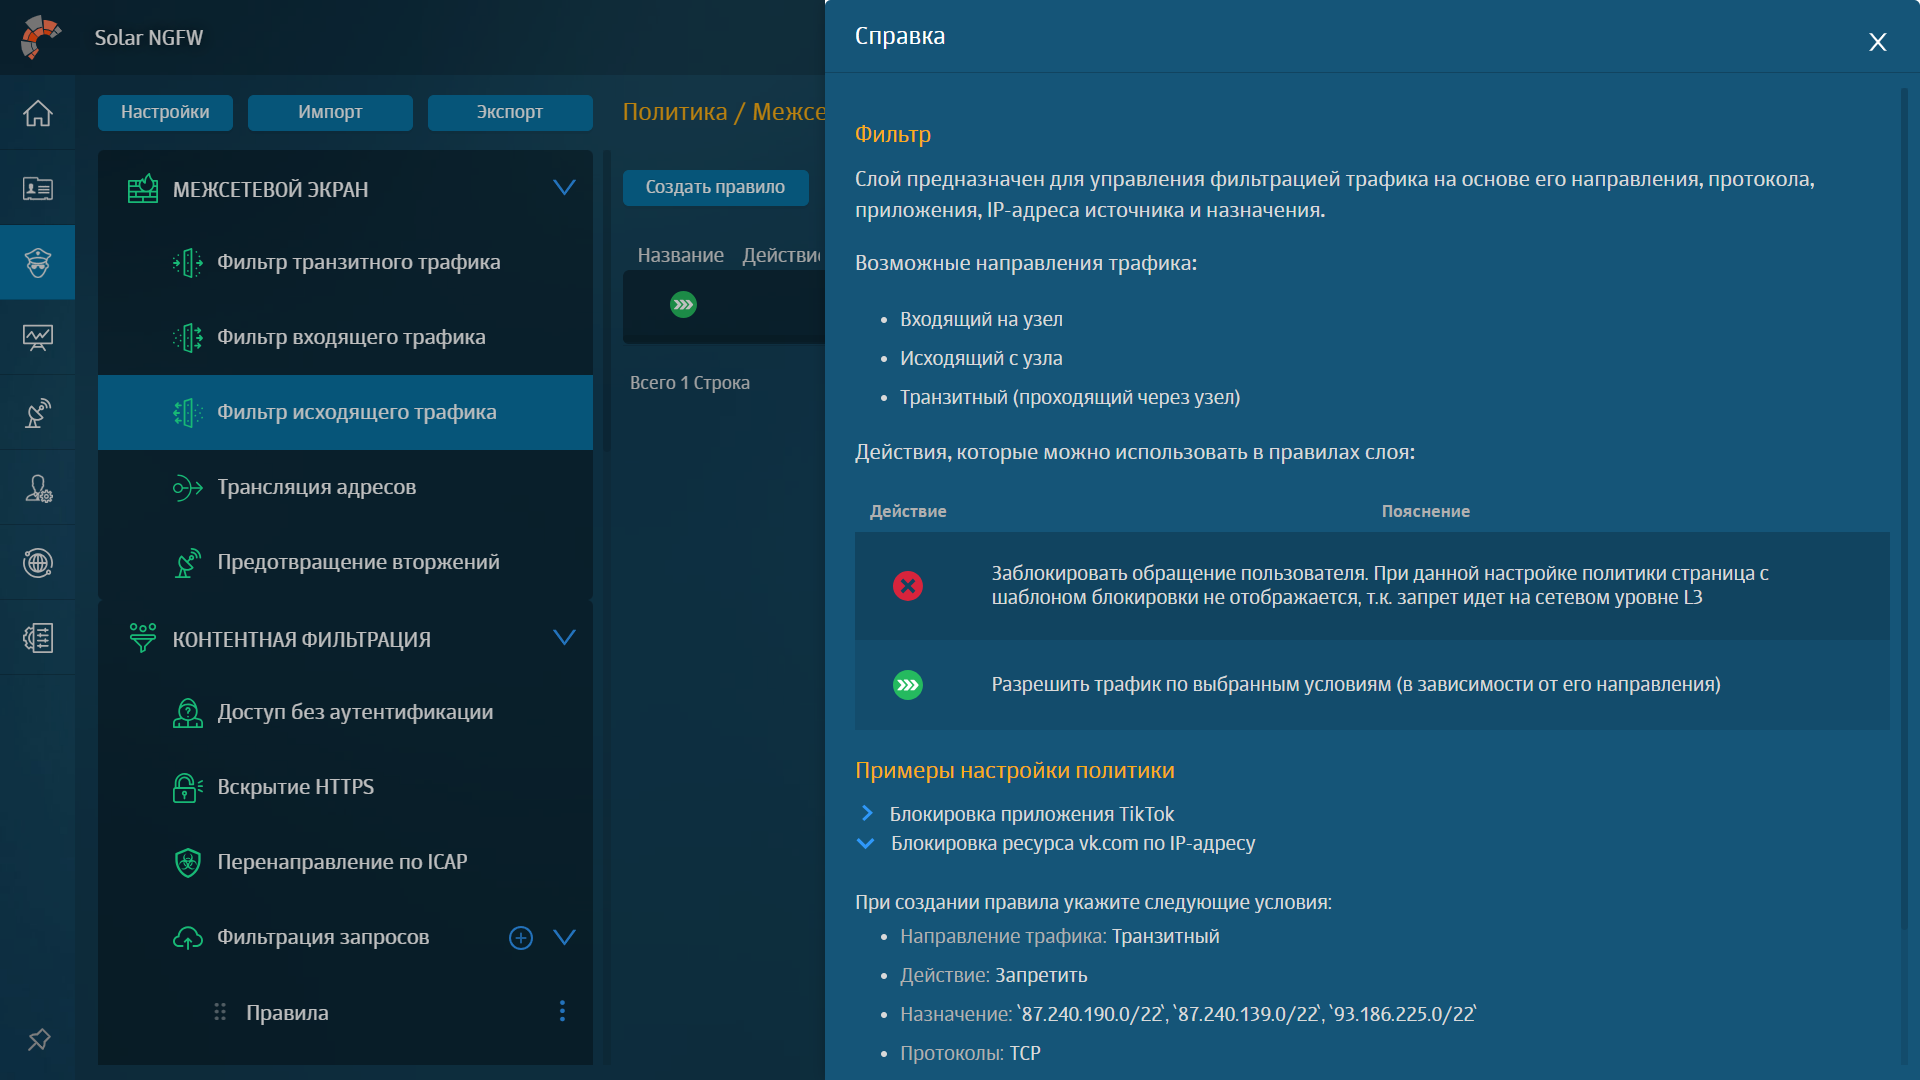The height and width of the screenshot is (1080, 1920).
Task: Select Фильтр транзитного трафика menu item
Action: click(x=358, y=262)
